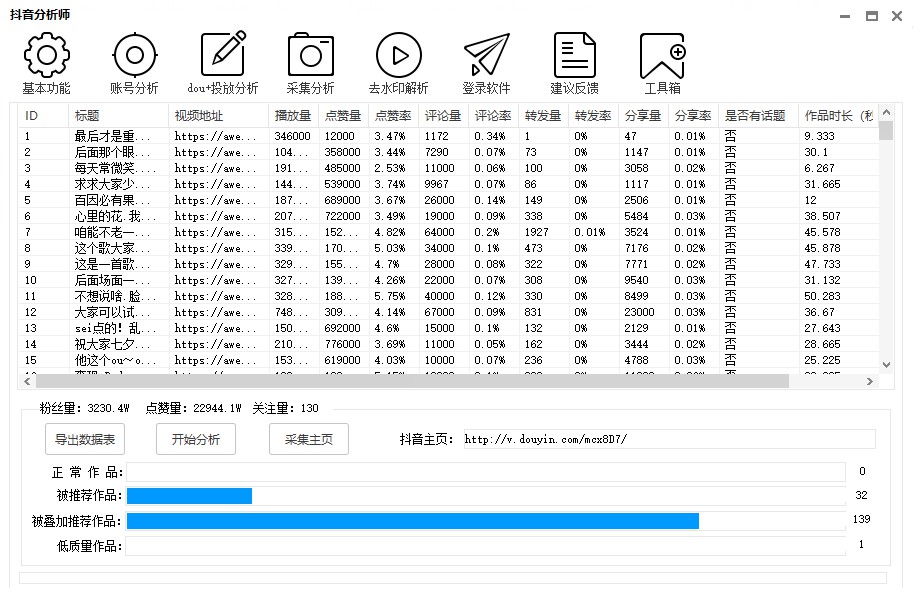This screenshot has height=589, width=914.
Task: Sort by 评论量 column header
Action: pyautogui.click(x=444, y=115)
